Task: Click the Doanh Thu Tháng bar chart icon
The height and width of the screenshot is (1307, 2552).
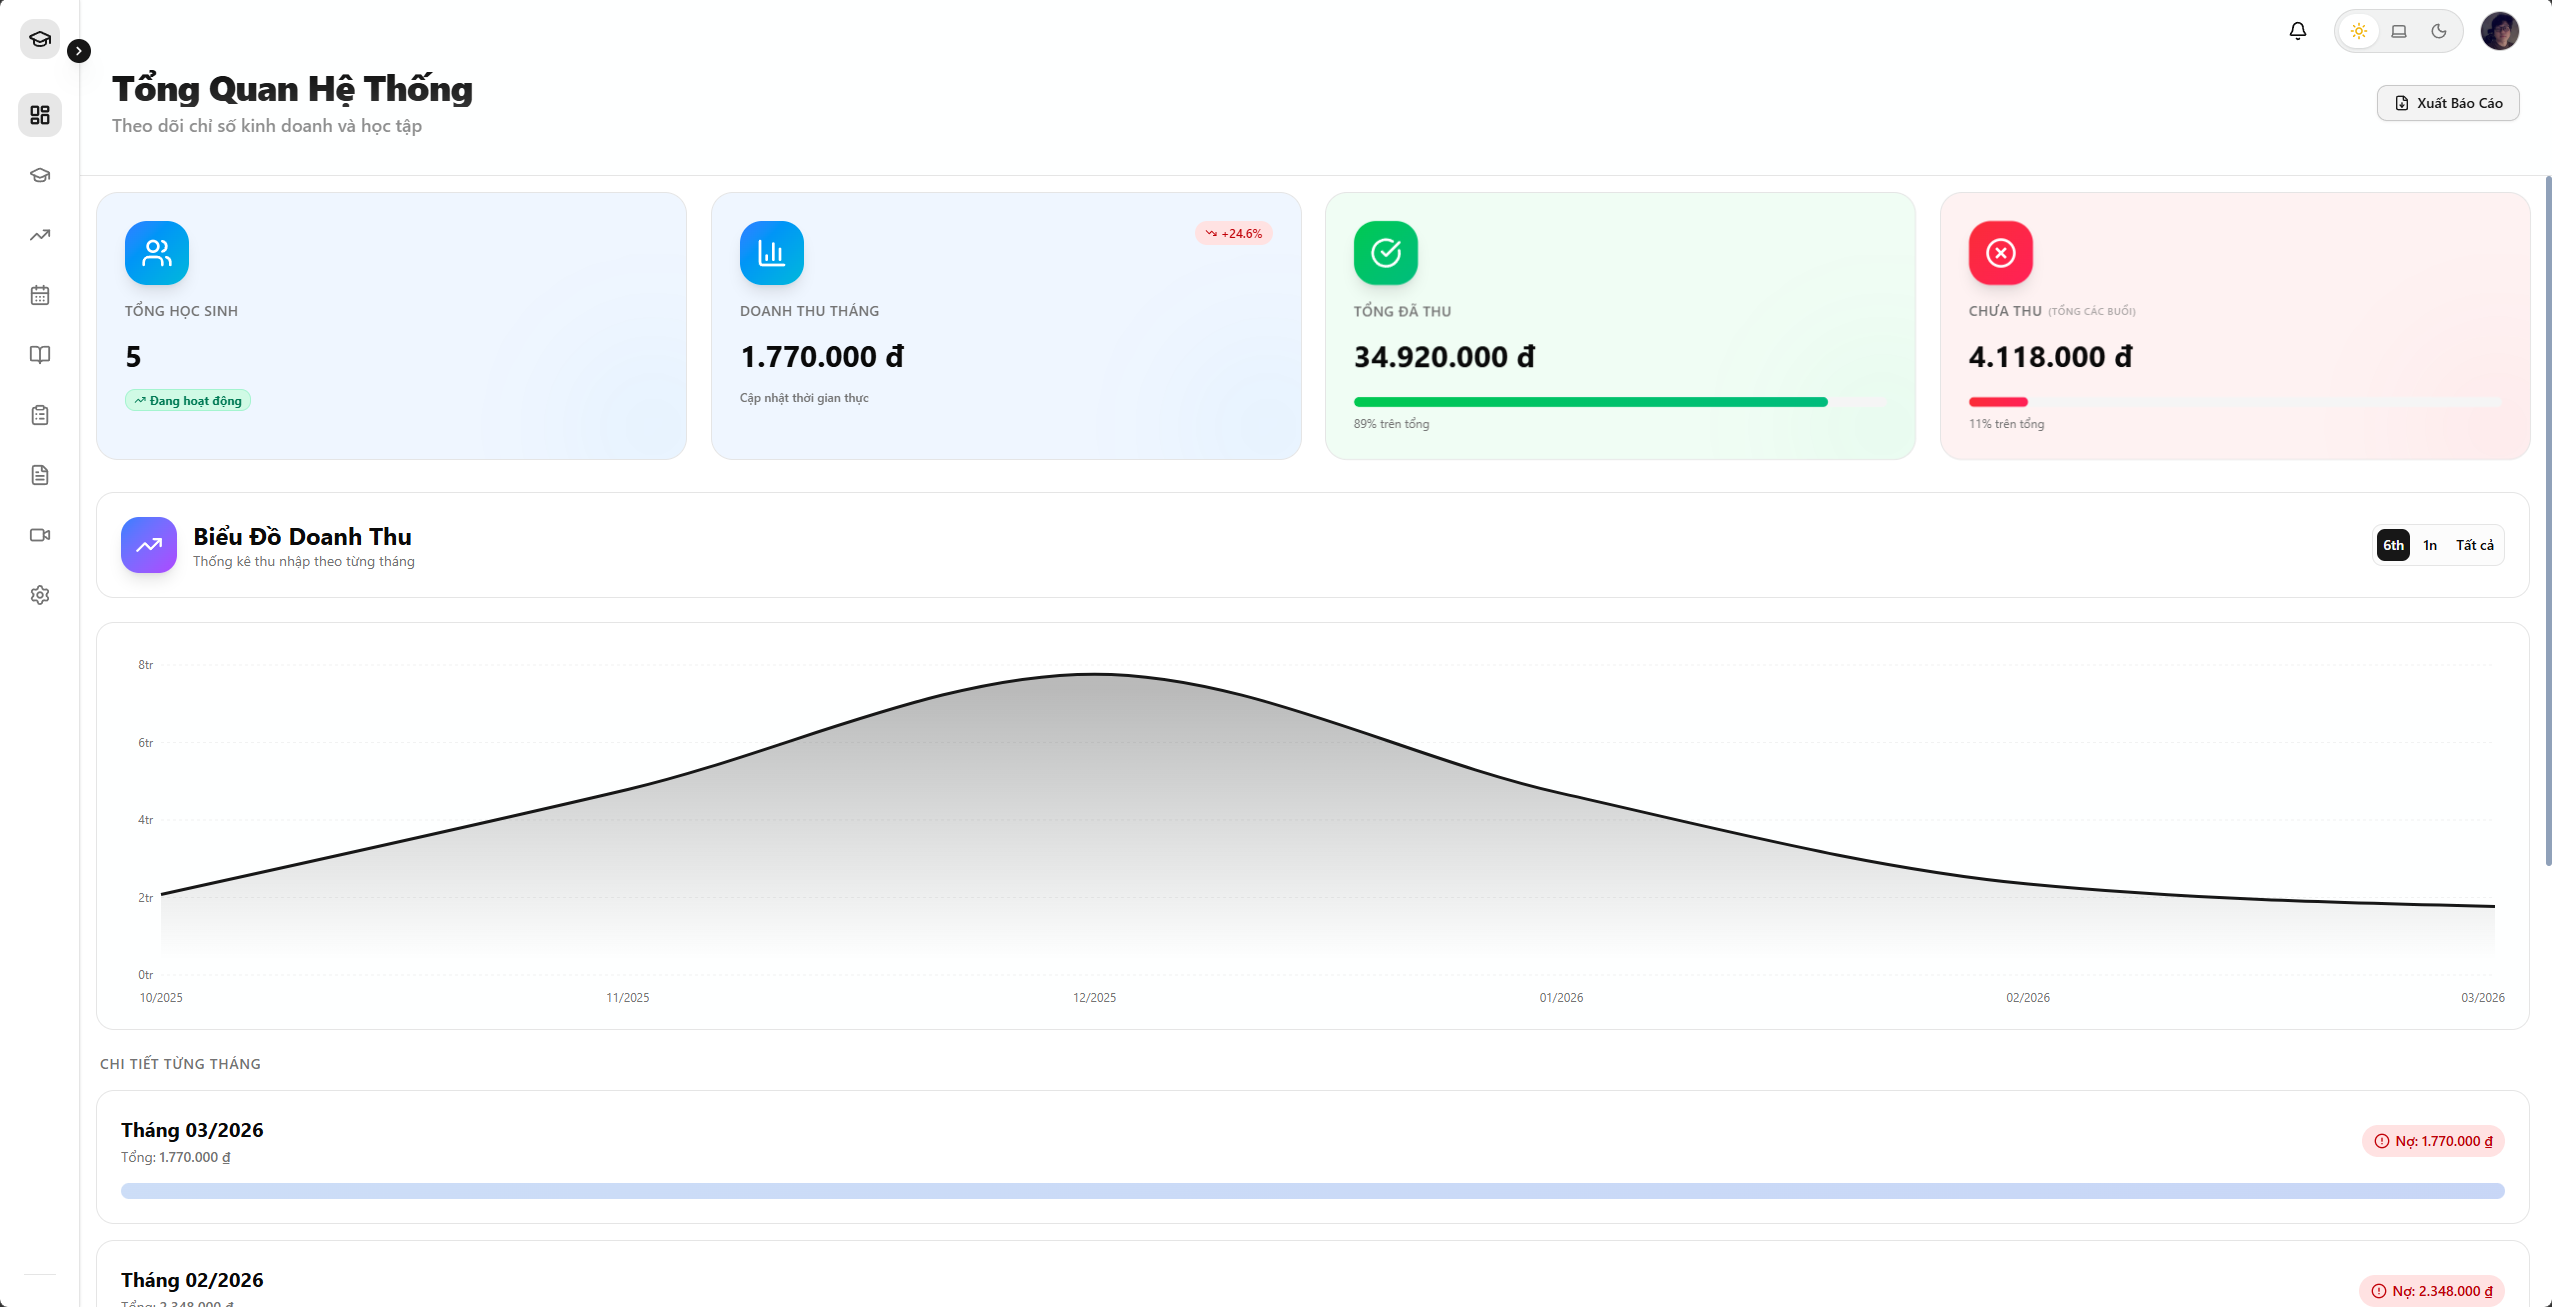Action: pos(772,253)
